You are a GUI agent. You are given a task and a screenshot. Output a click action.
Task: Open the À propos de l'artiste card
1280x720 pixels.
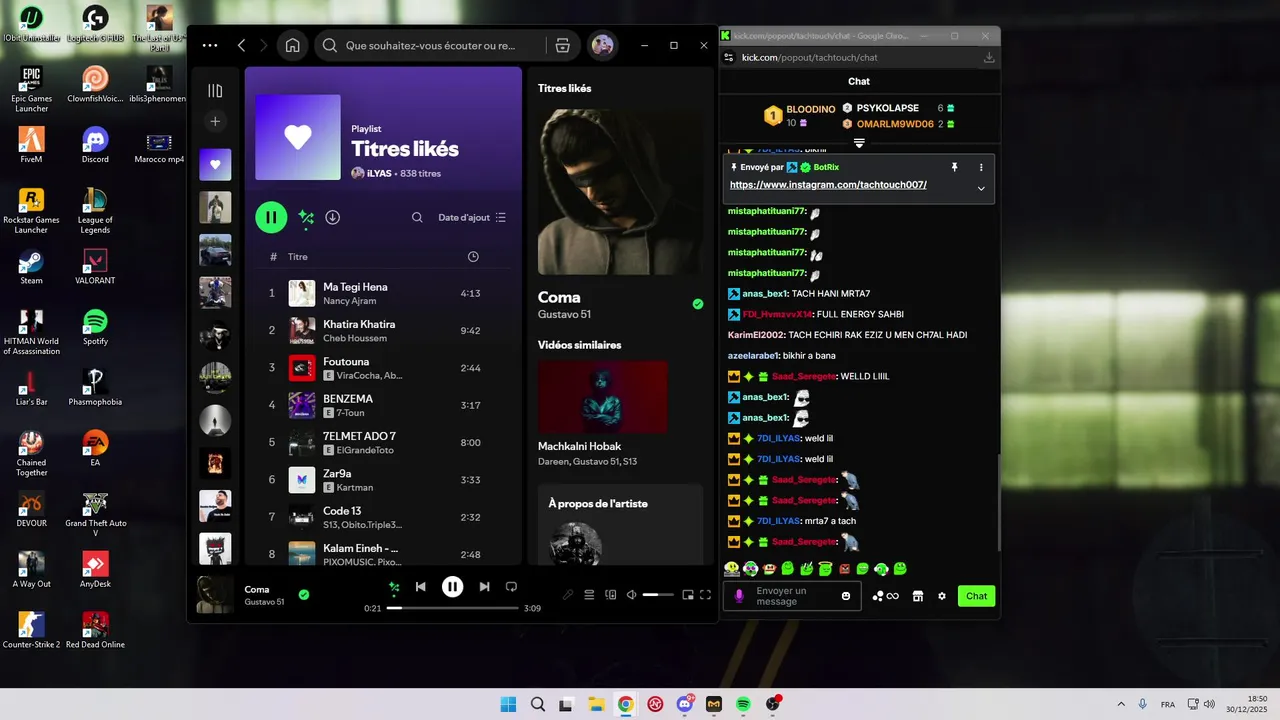click(620, 525)
